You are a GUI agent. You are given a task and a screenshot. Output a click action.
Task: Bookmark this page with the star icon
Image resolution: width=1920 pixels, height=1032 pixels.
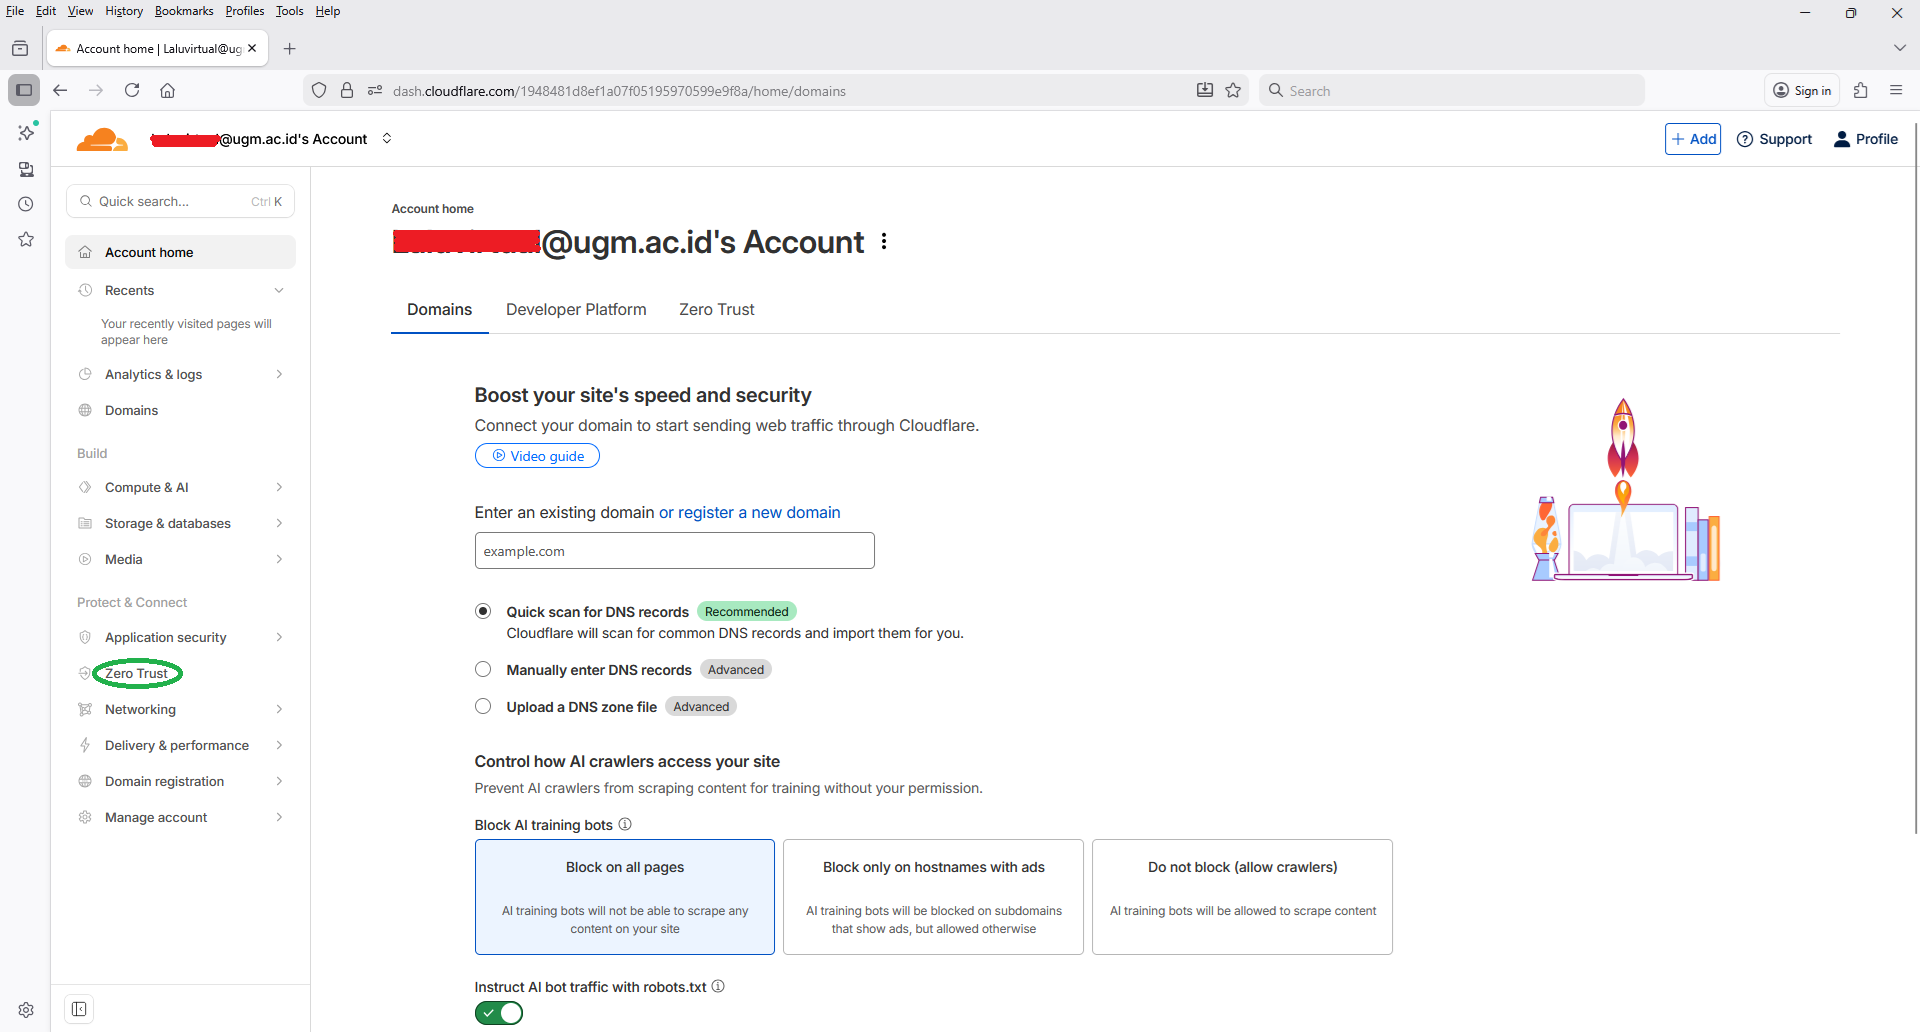(x=1233, y=90)
